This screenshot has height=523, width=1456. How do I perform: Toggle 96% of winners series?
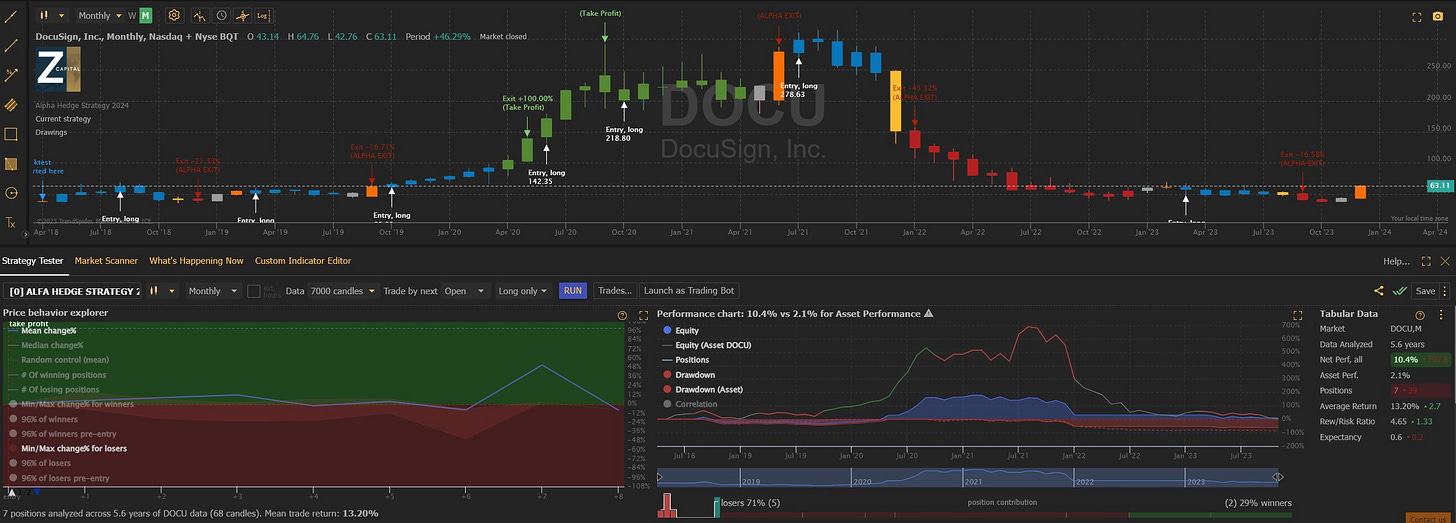[44, 419]
